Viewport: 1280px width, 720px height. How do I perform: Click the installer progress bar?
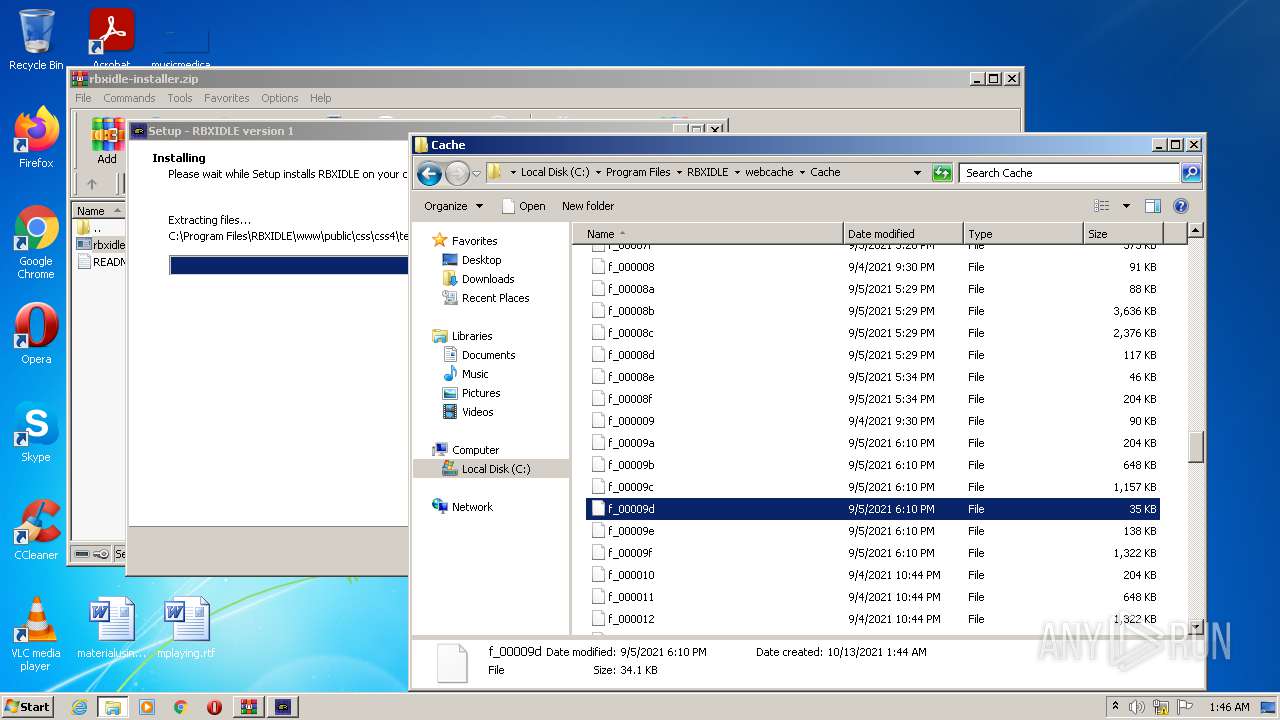(289, 265)
